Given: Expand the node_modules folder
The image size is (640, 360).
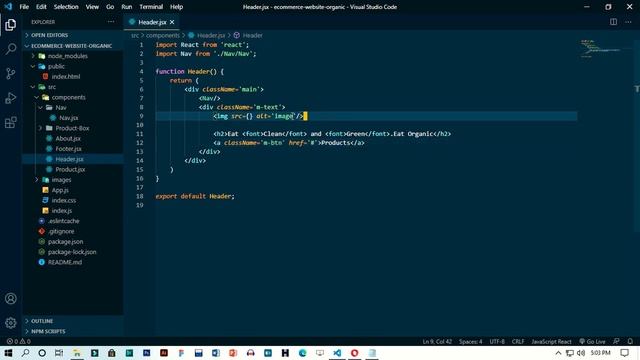Looking at the screenshot, I should click(x=67, y=56).
